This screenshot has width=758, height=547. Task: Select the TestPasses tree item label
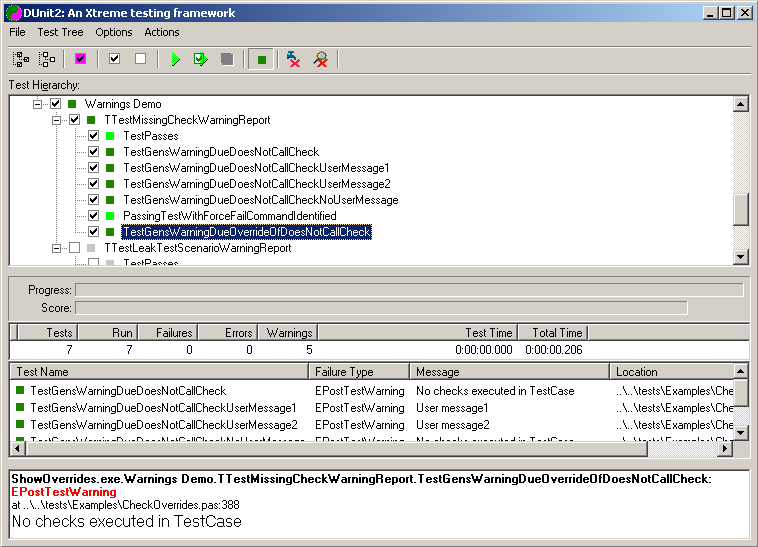[151, 136]
